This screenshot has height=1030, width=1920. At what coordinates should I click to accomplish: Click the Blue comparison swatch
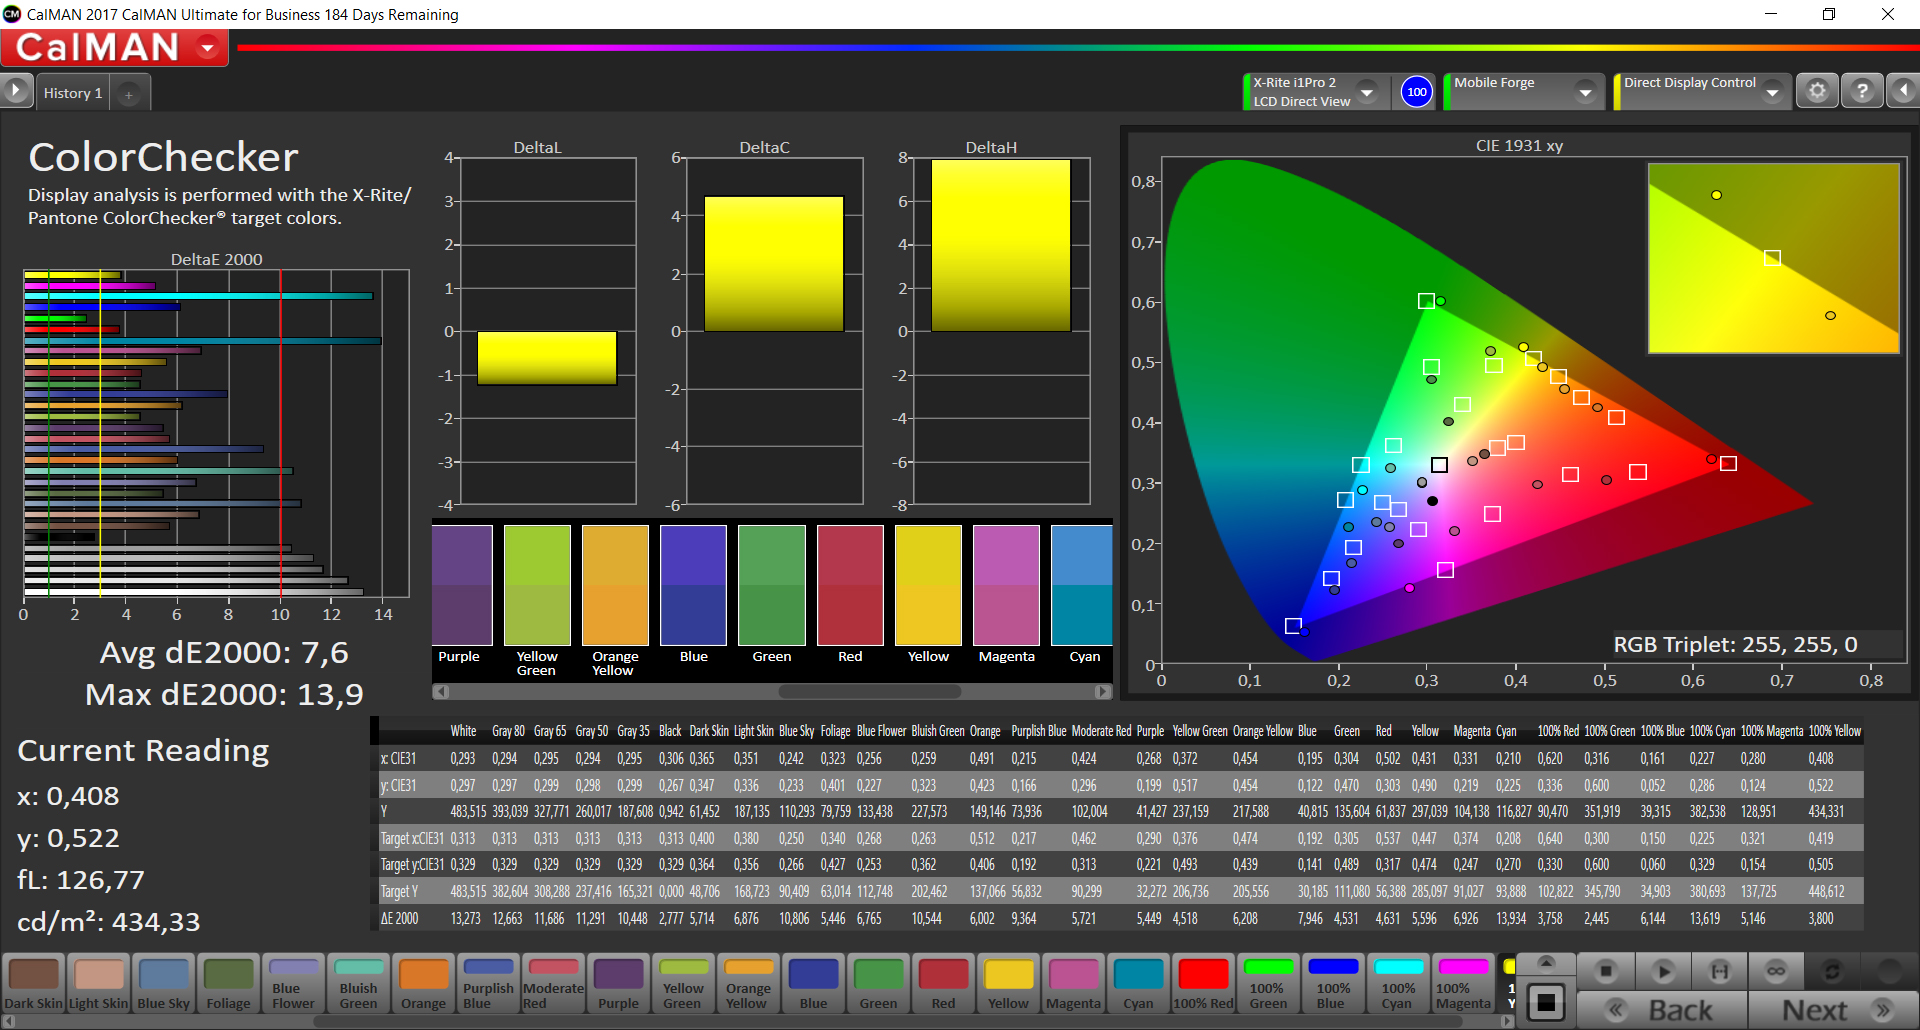(x=693, y=585)
